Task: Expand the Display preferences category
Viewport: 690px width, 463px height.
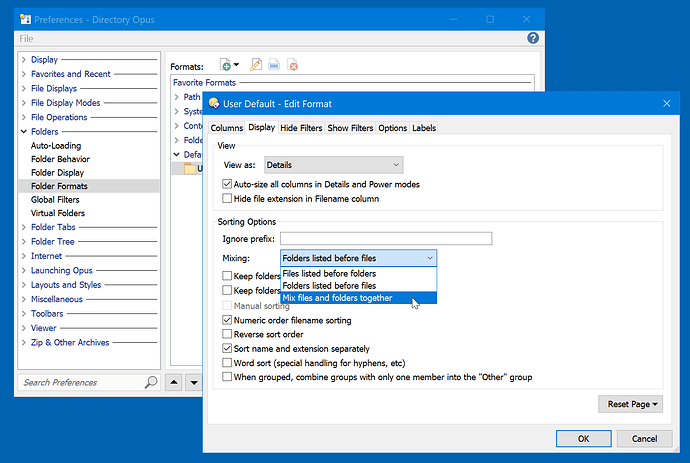Action: [x=24, y=59]
